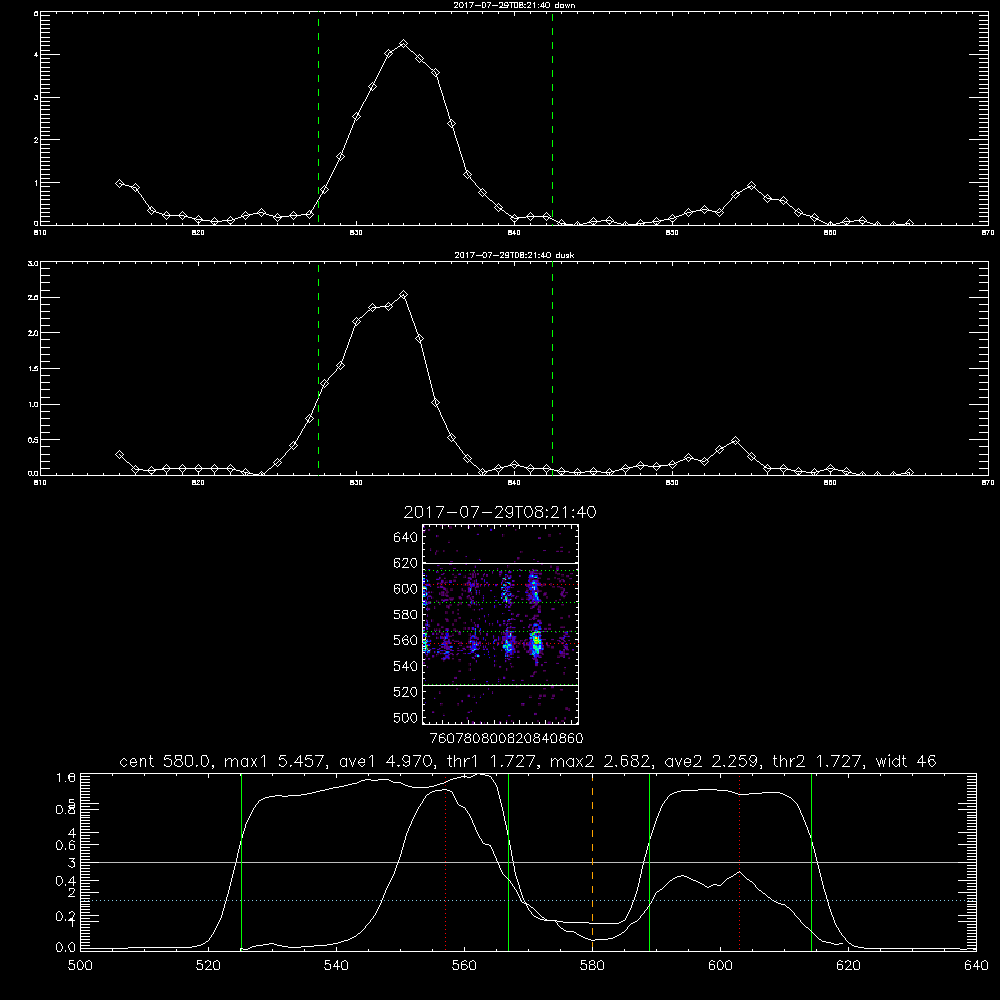The image size is (1000, 1000).
Task: Click the x-axis label "600" on the bottom plot
Action: tap(721, 966)
